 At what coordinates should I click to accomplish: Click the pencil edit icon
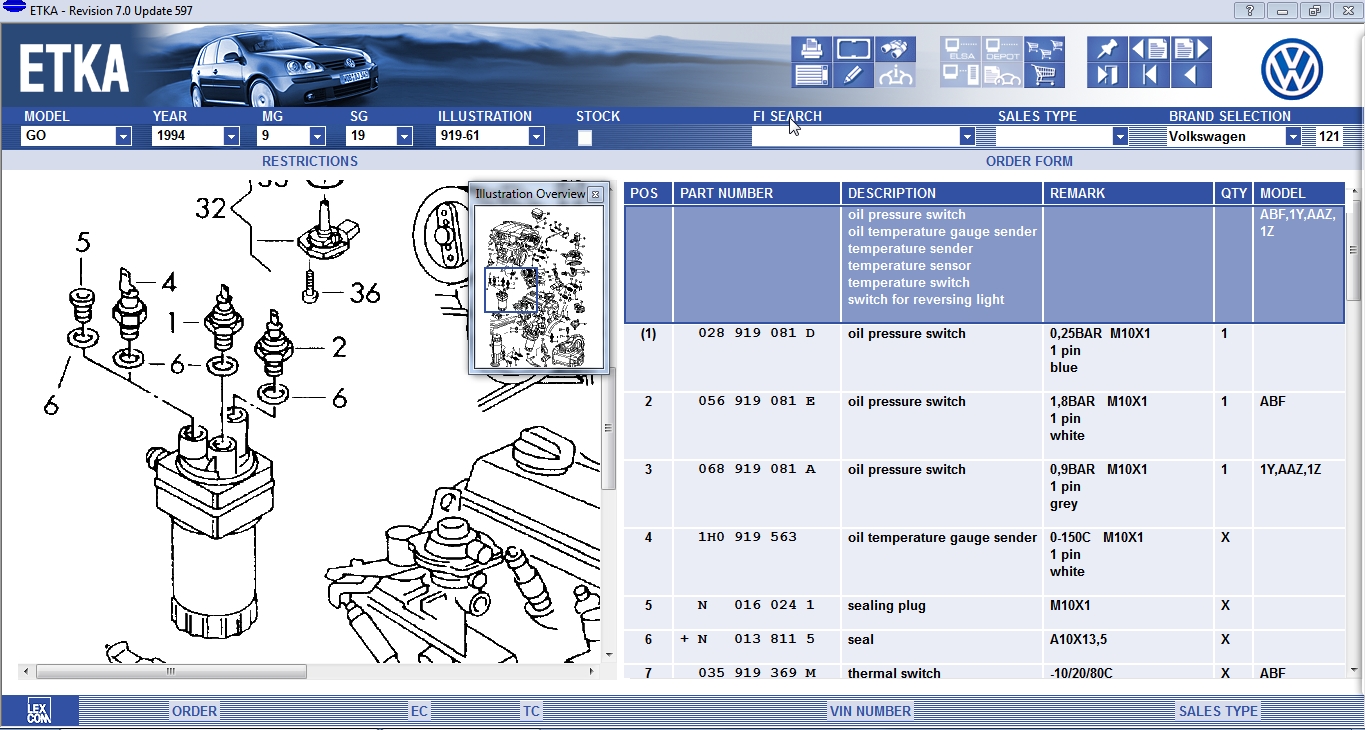coord(853,75)
